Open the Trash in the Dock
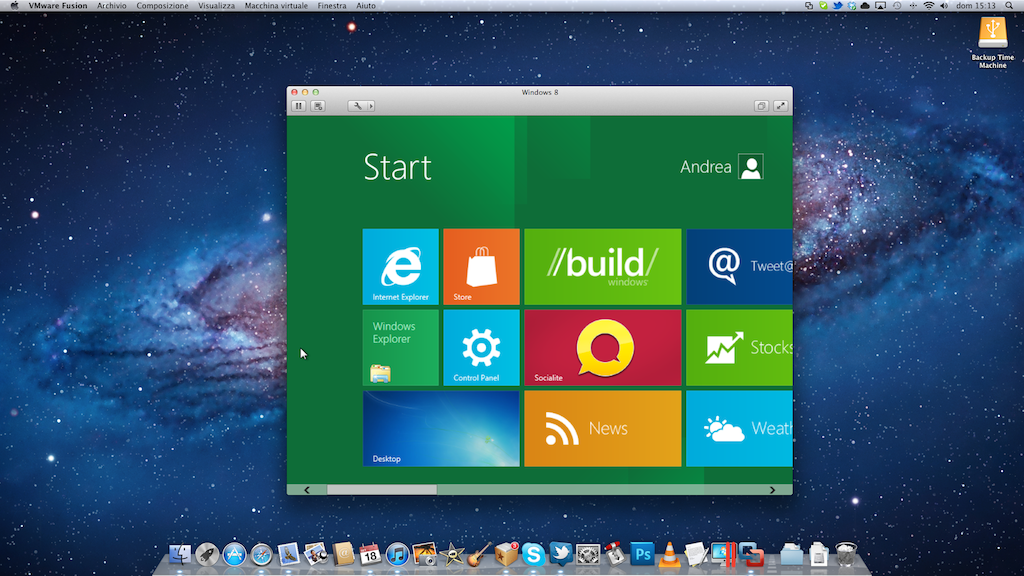The image size is (1024, 576). click(x=846, y=554)
